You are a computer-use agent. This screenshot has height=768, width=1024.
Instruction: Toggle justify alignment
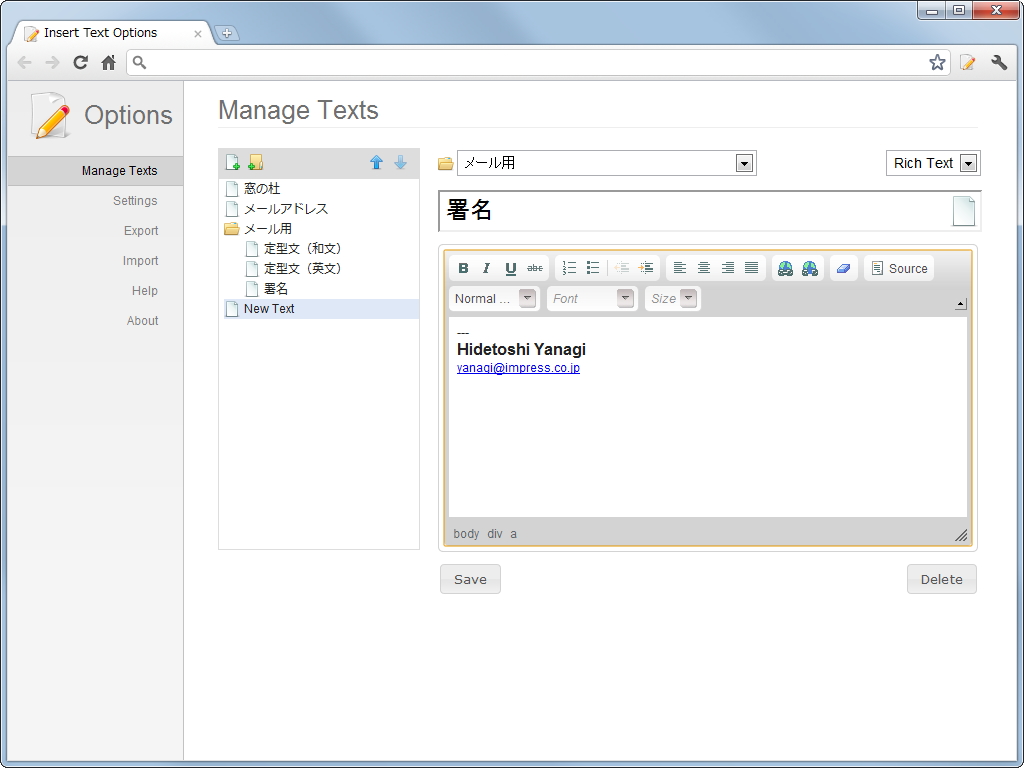tap(752, 267)
